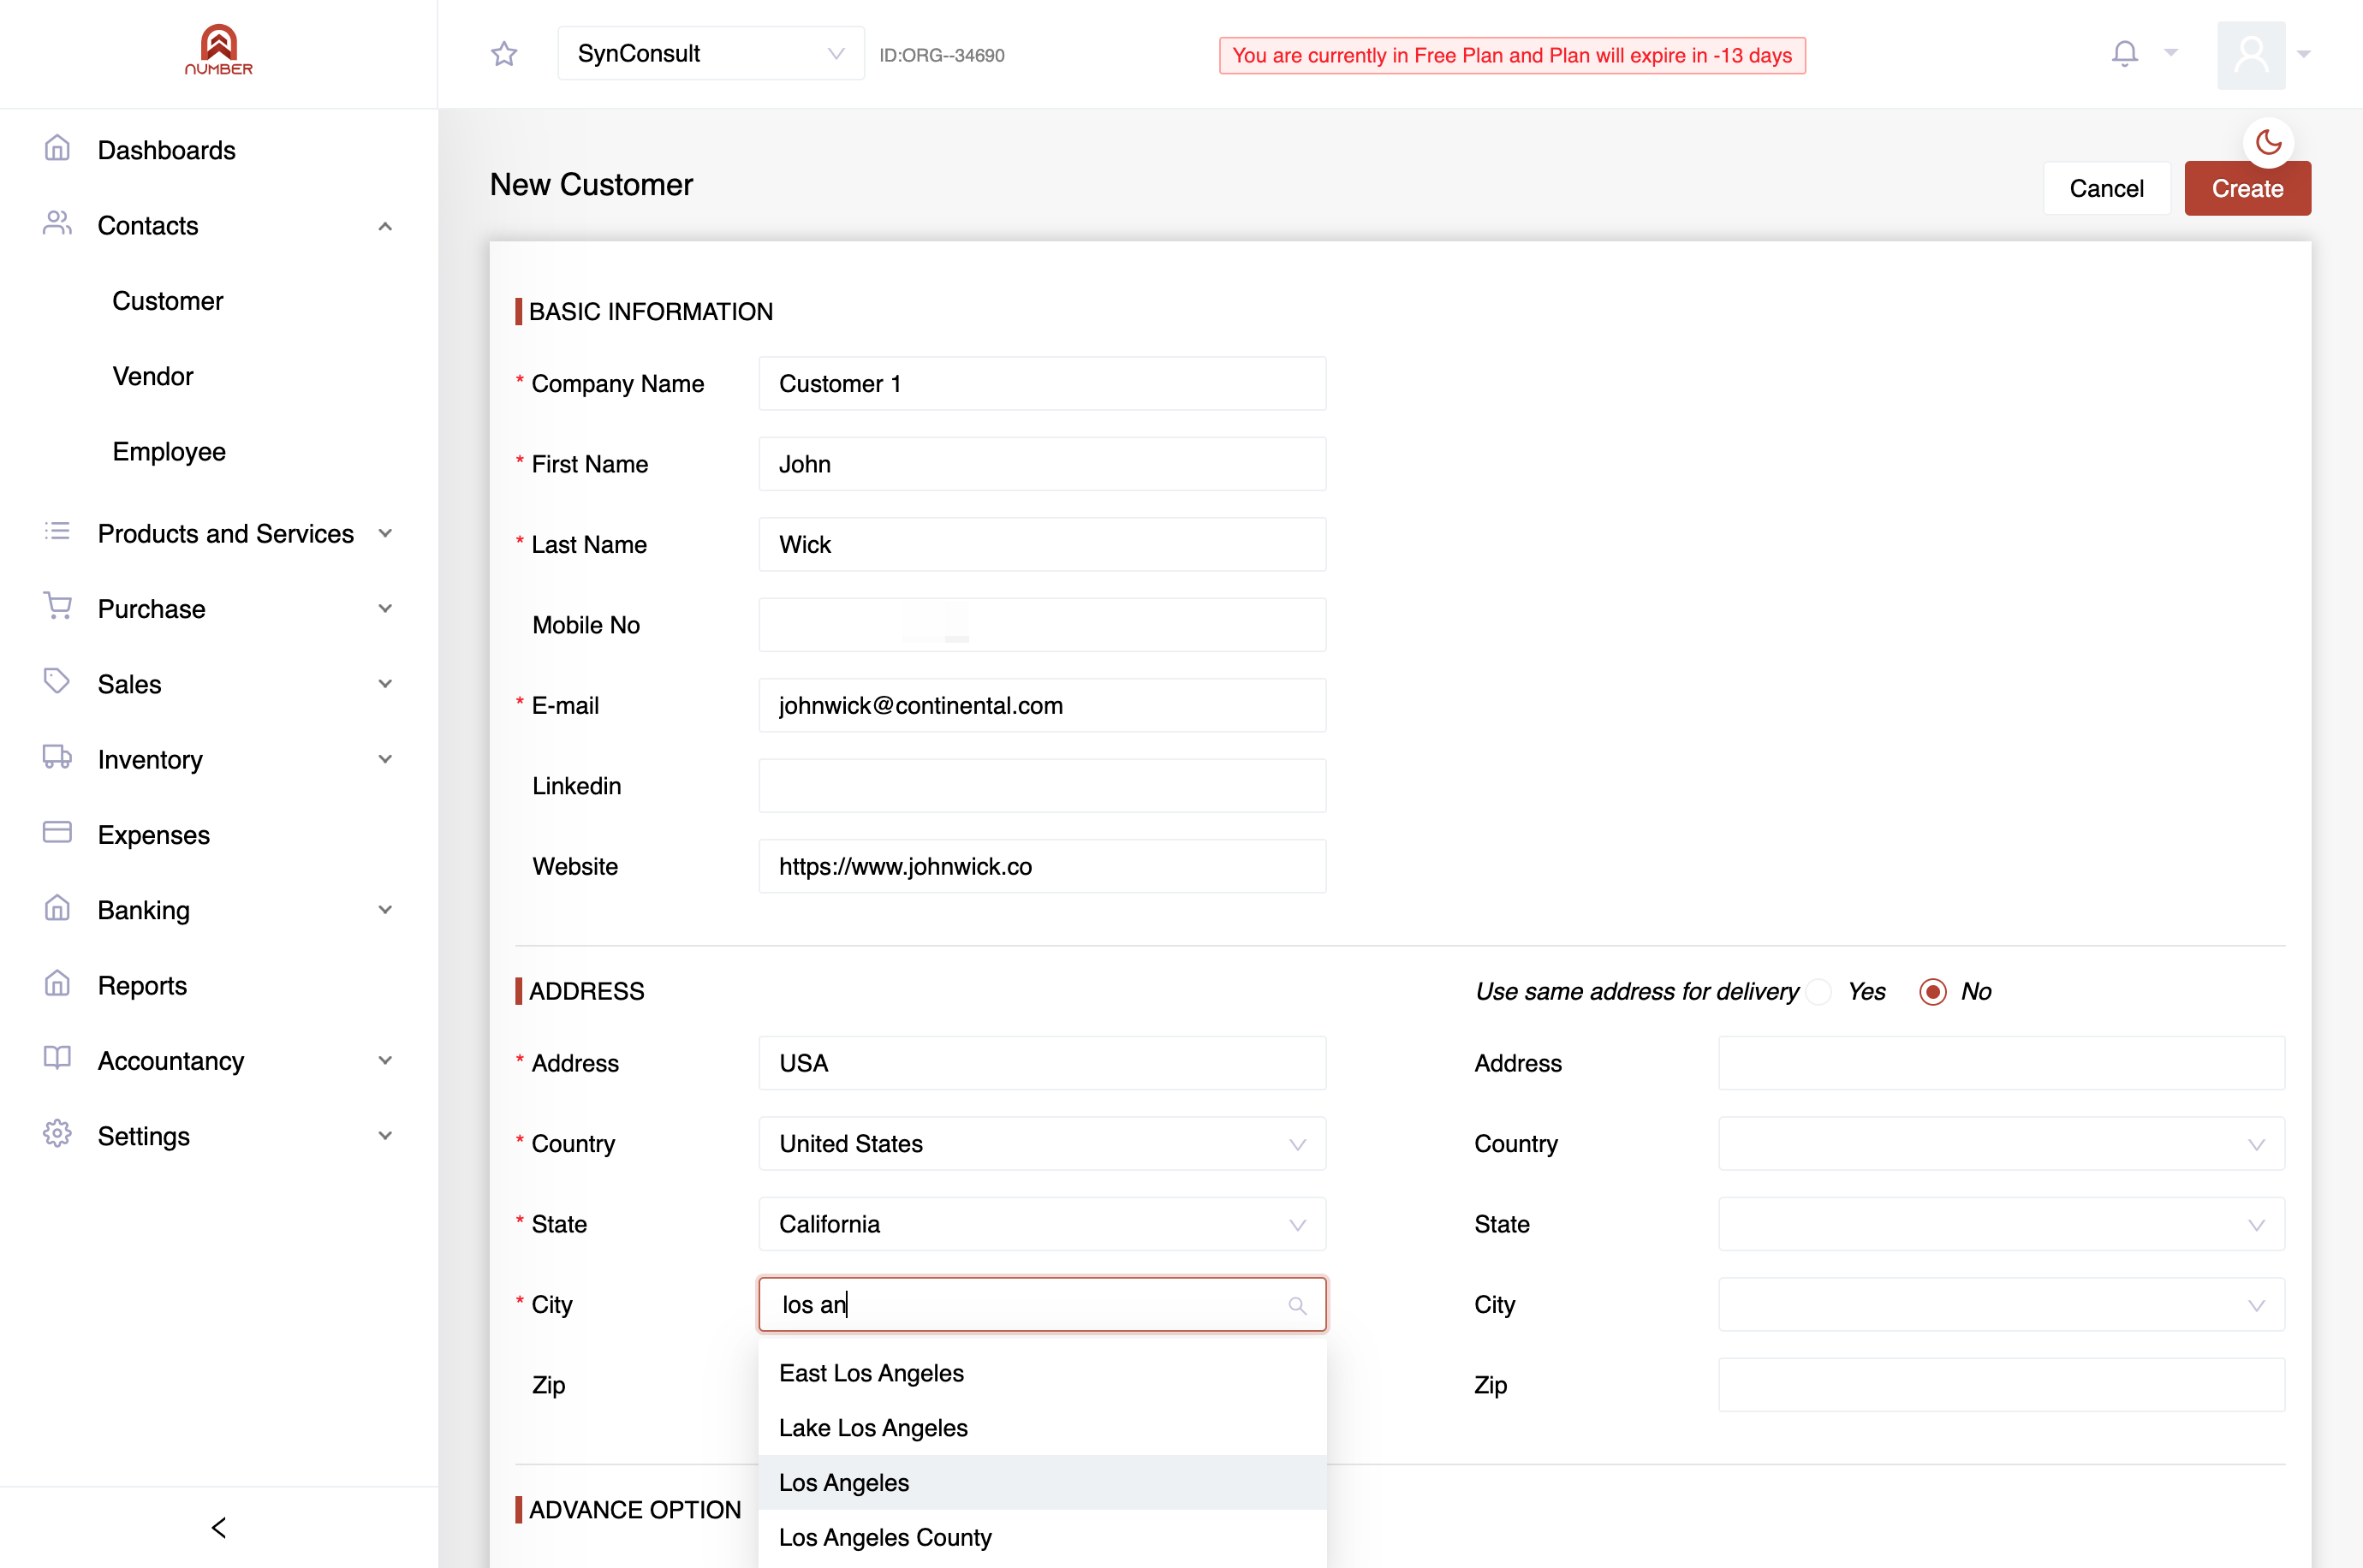2363x1568 pixels.
Task: Open the Employee submenu item
Action: pos(169,452)
